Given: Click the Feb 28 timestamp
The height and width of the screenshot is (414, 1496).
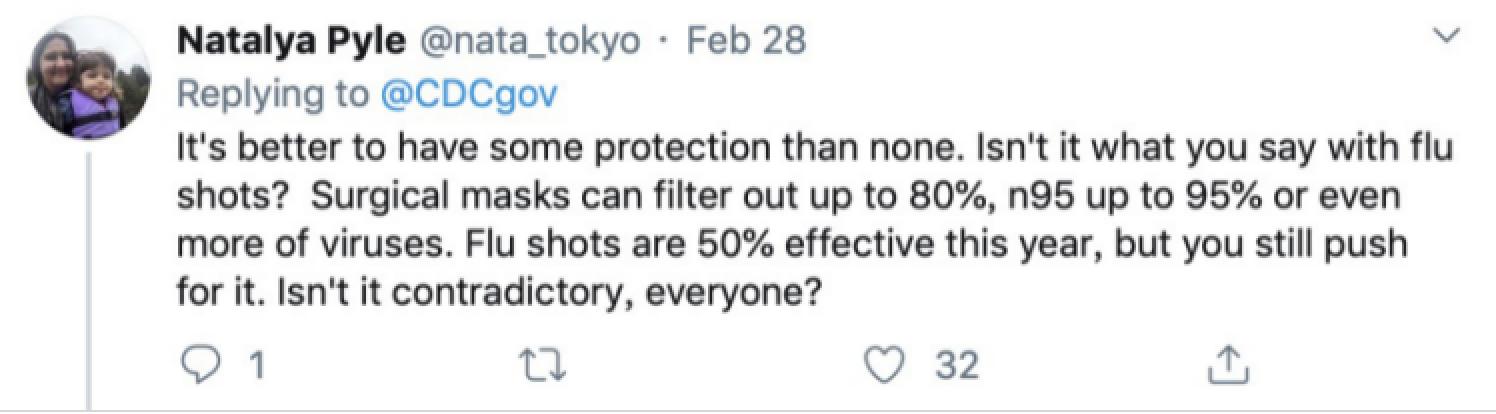Looking at the screenshot, I should point(750,43).
